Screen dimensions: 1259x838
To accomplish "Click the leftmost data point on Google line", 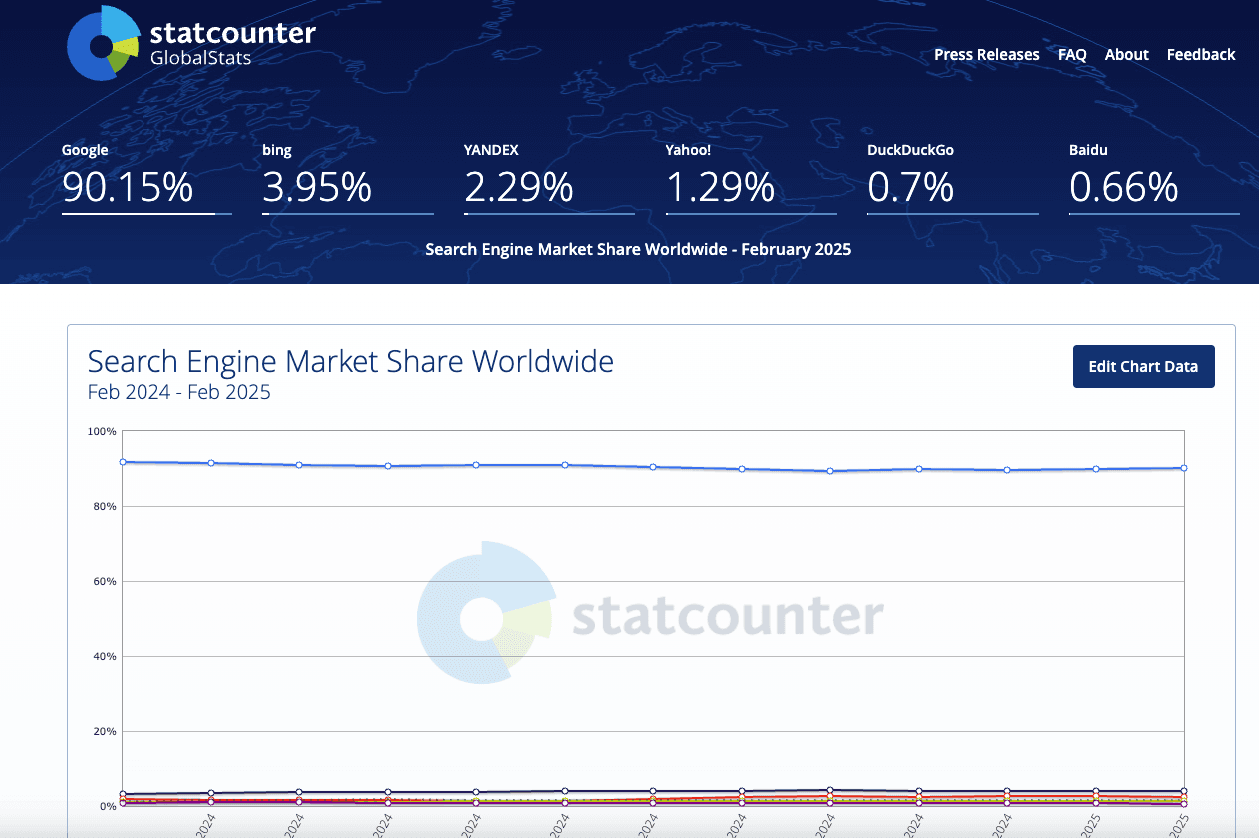I will (x=122, y=462).
